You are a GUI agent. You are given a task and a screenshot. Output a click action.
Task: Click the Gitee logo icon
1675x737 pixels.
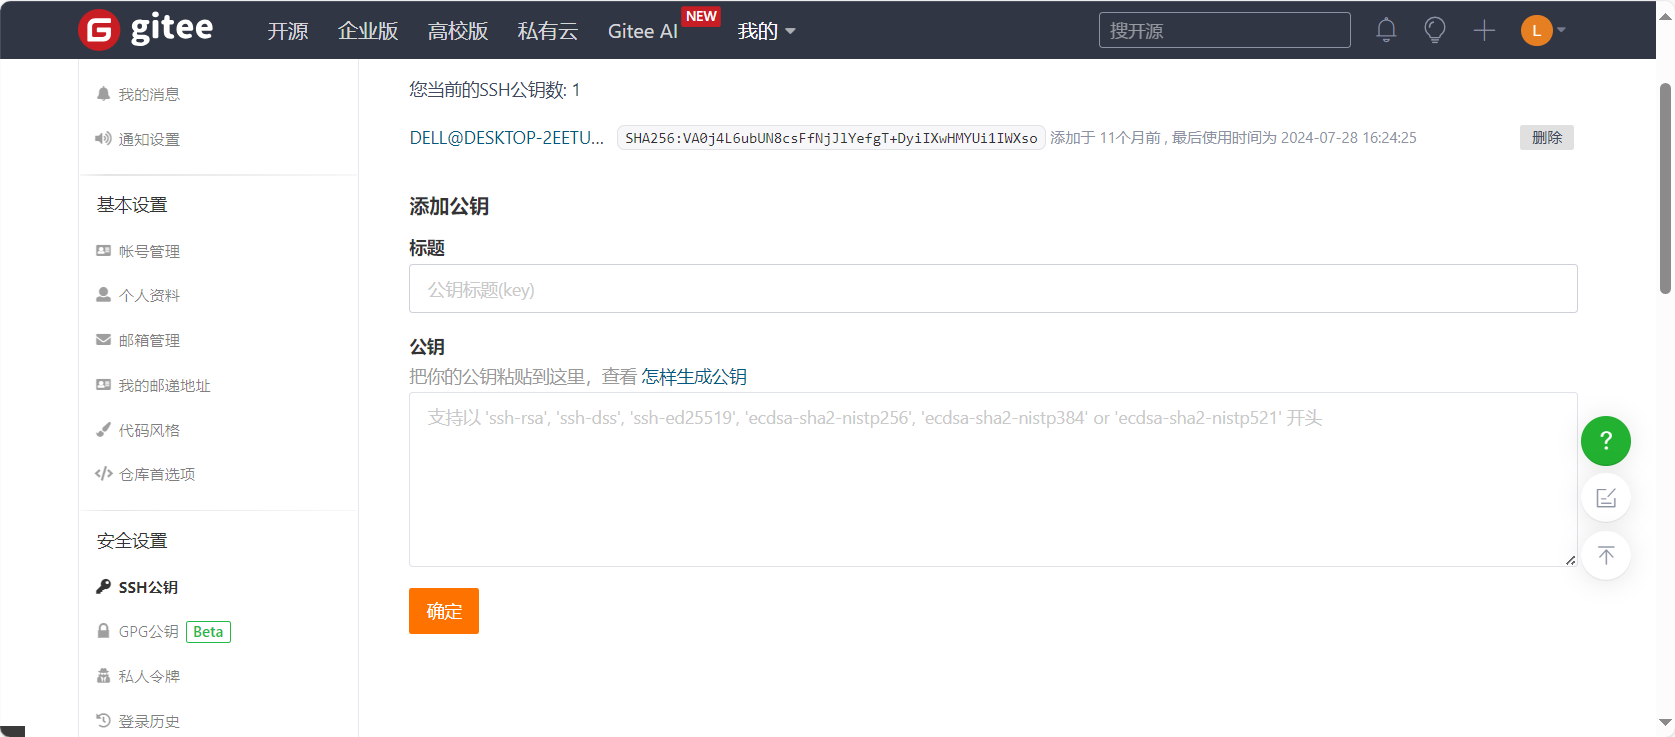pyautogui.click(x=99, y=30)
